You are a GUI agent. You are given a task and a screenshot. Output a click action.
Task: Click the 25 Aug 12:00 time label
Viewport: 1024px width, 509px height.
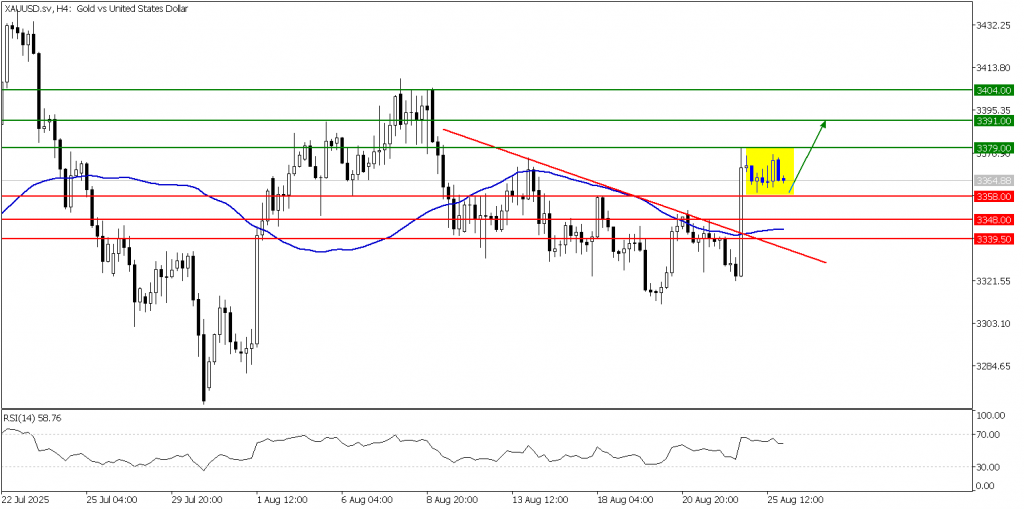[793, 499]
